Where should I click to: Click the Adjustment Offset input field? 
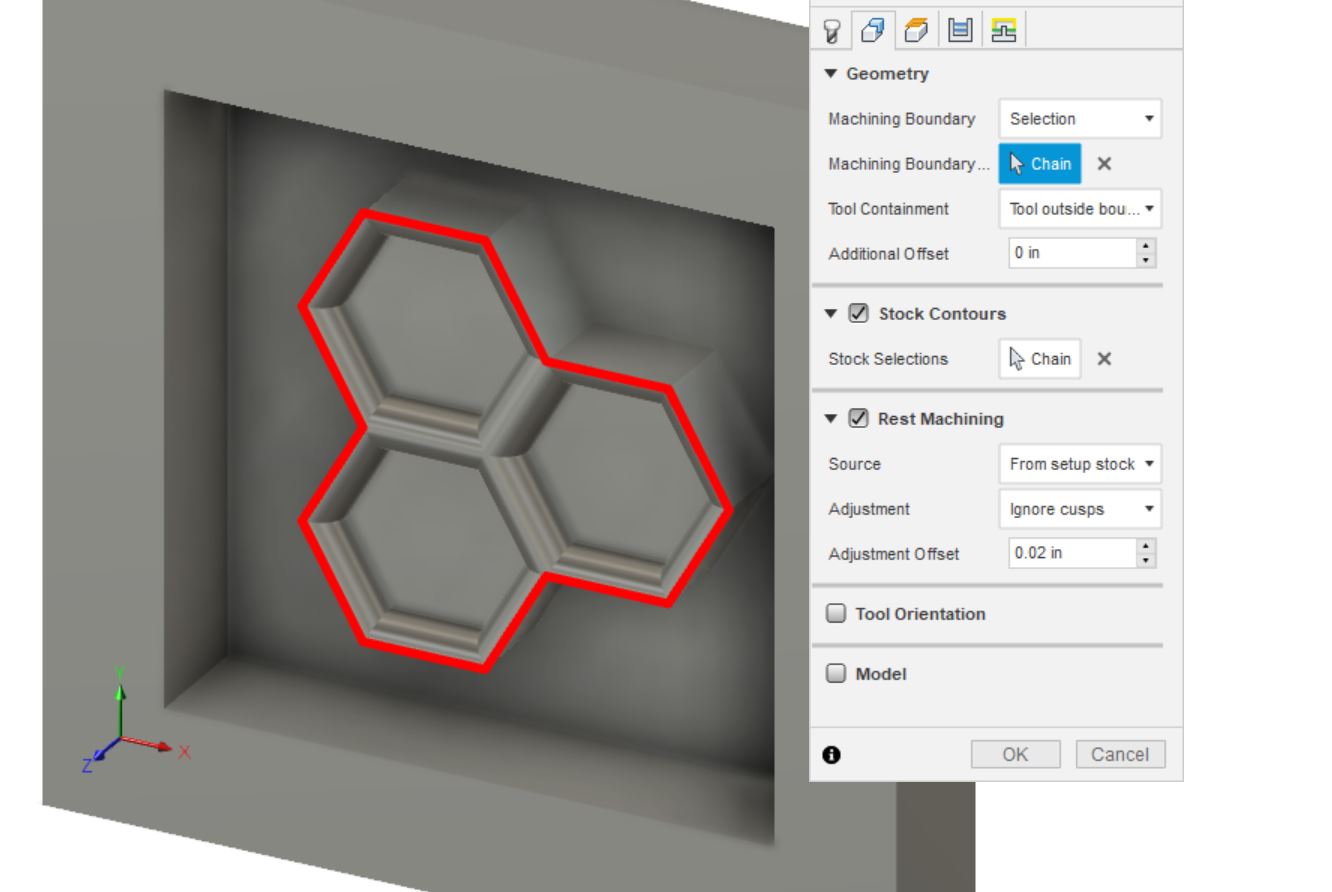click(x=1072, y=553)
